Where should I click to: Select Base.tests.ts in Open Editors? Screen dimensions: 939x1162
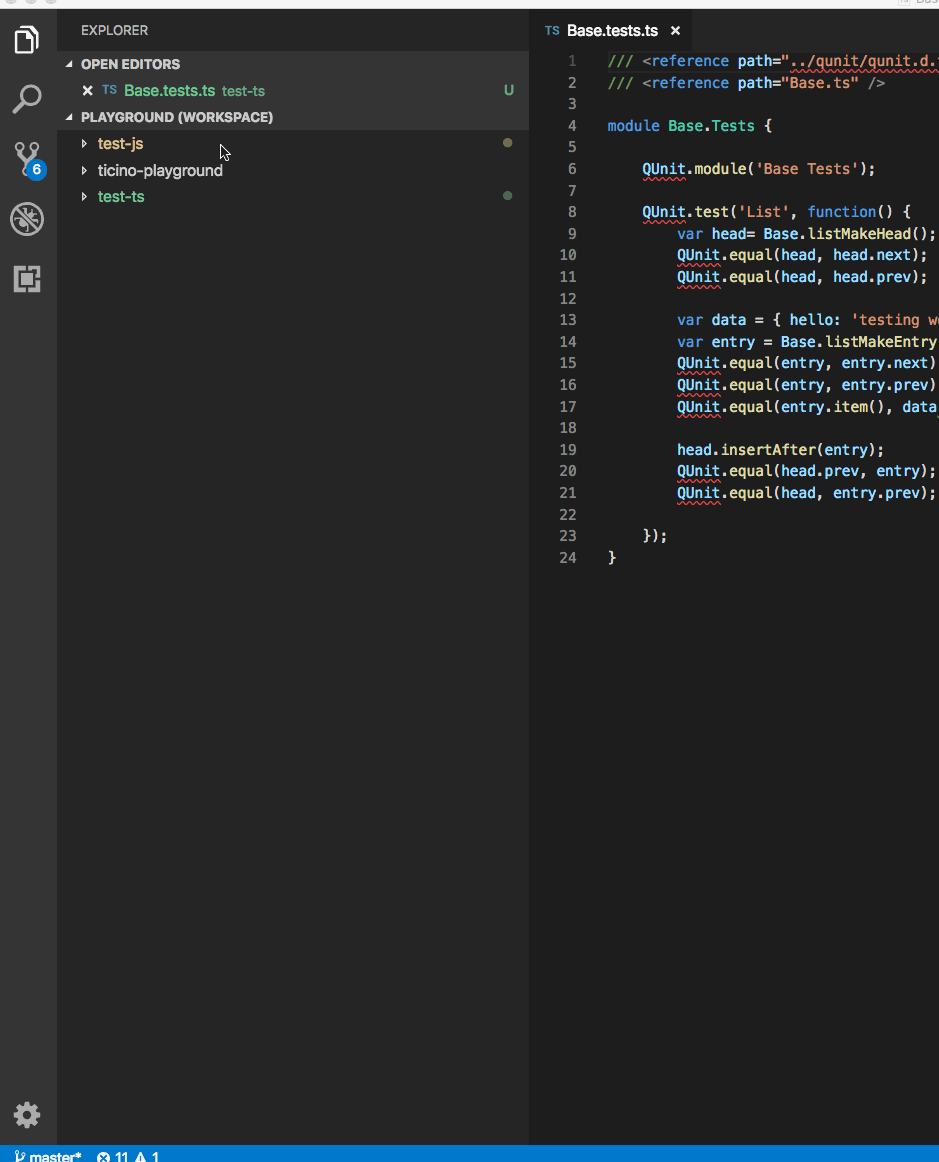tap(169, 90)
